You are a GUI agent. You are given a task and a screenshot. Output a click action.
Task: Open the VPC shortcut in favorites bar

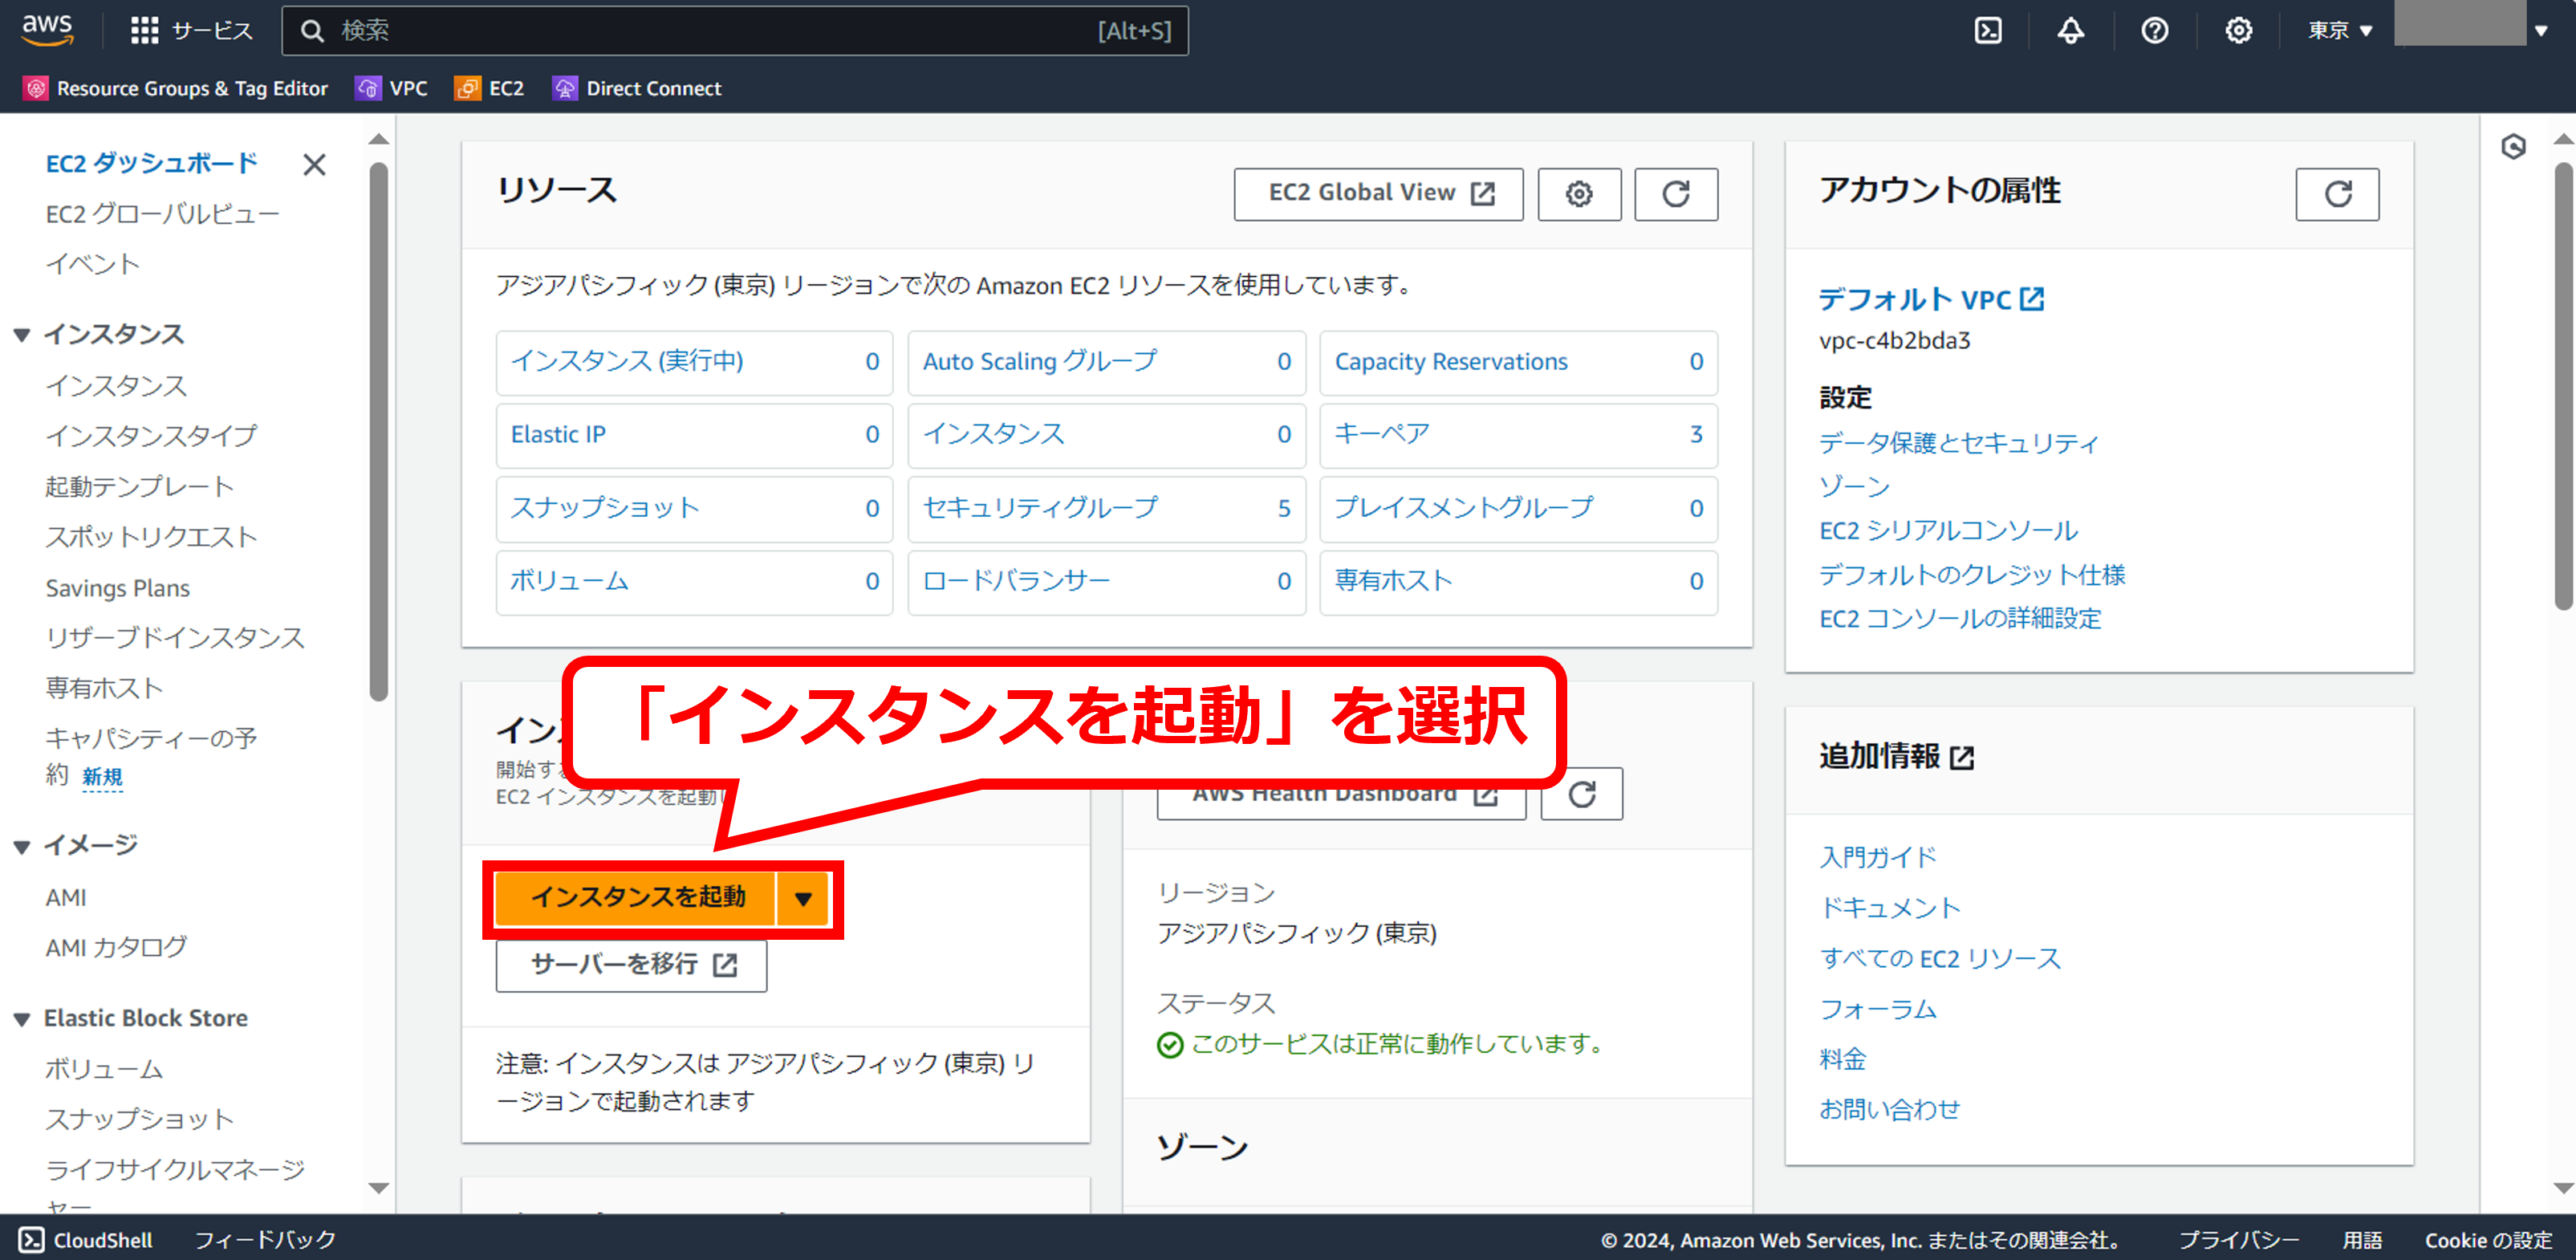(x=392, y=88)
